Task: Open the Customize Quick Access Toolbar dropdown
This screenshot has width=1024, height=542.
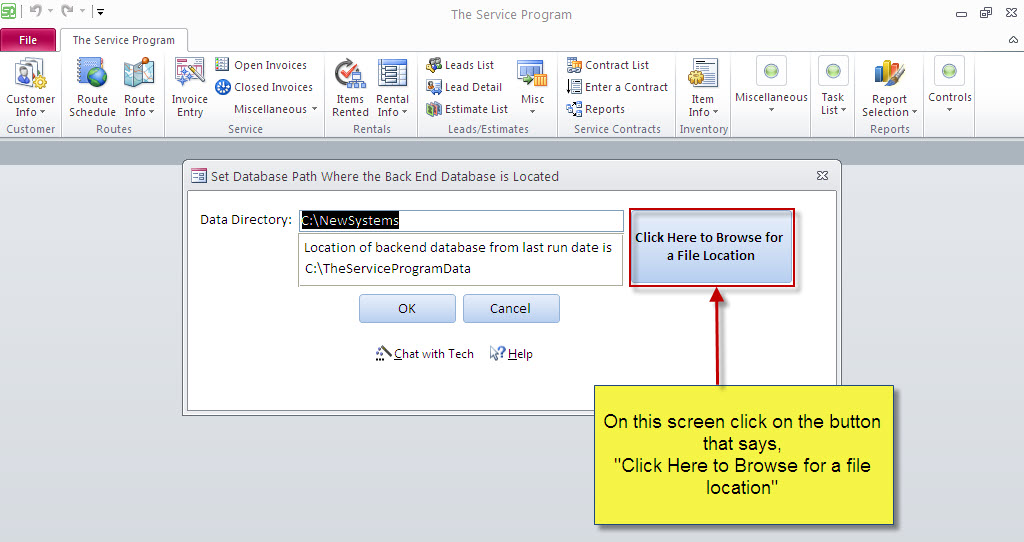Action: 100,11
